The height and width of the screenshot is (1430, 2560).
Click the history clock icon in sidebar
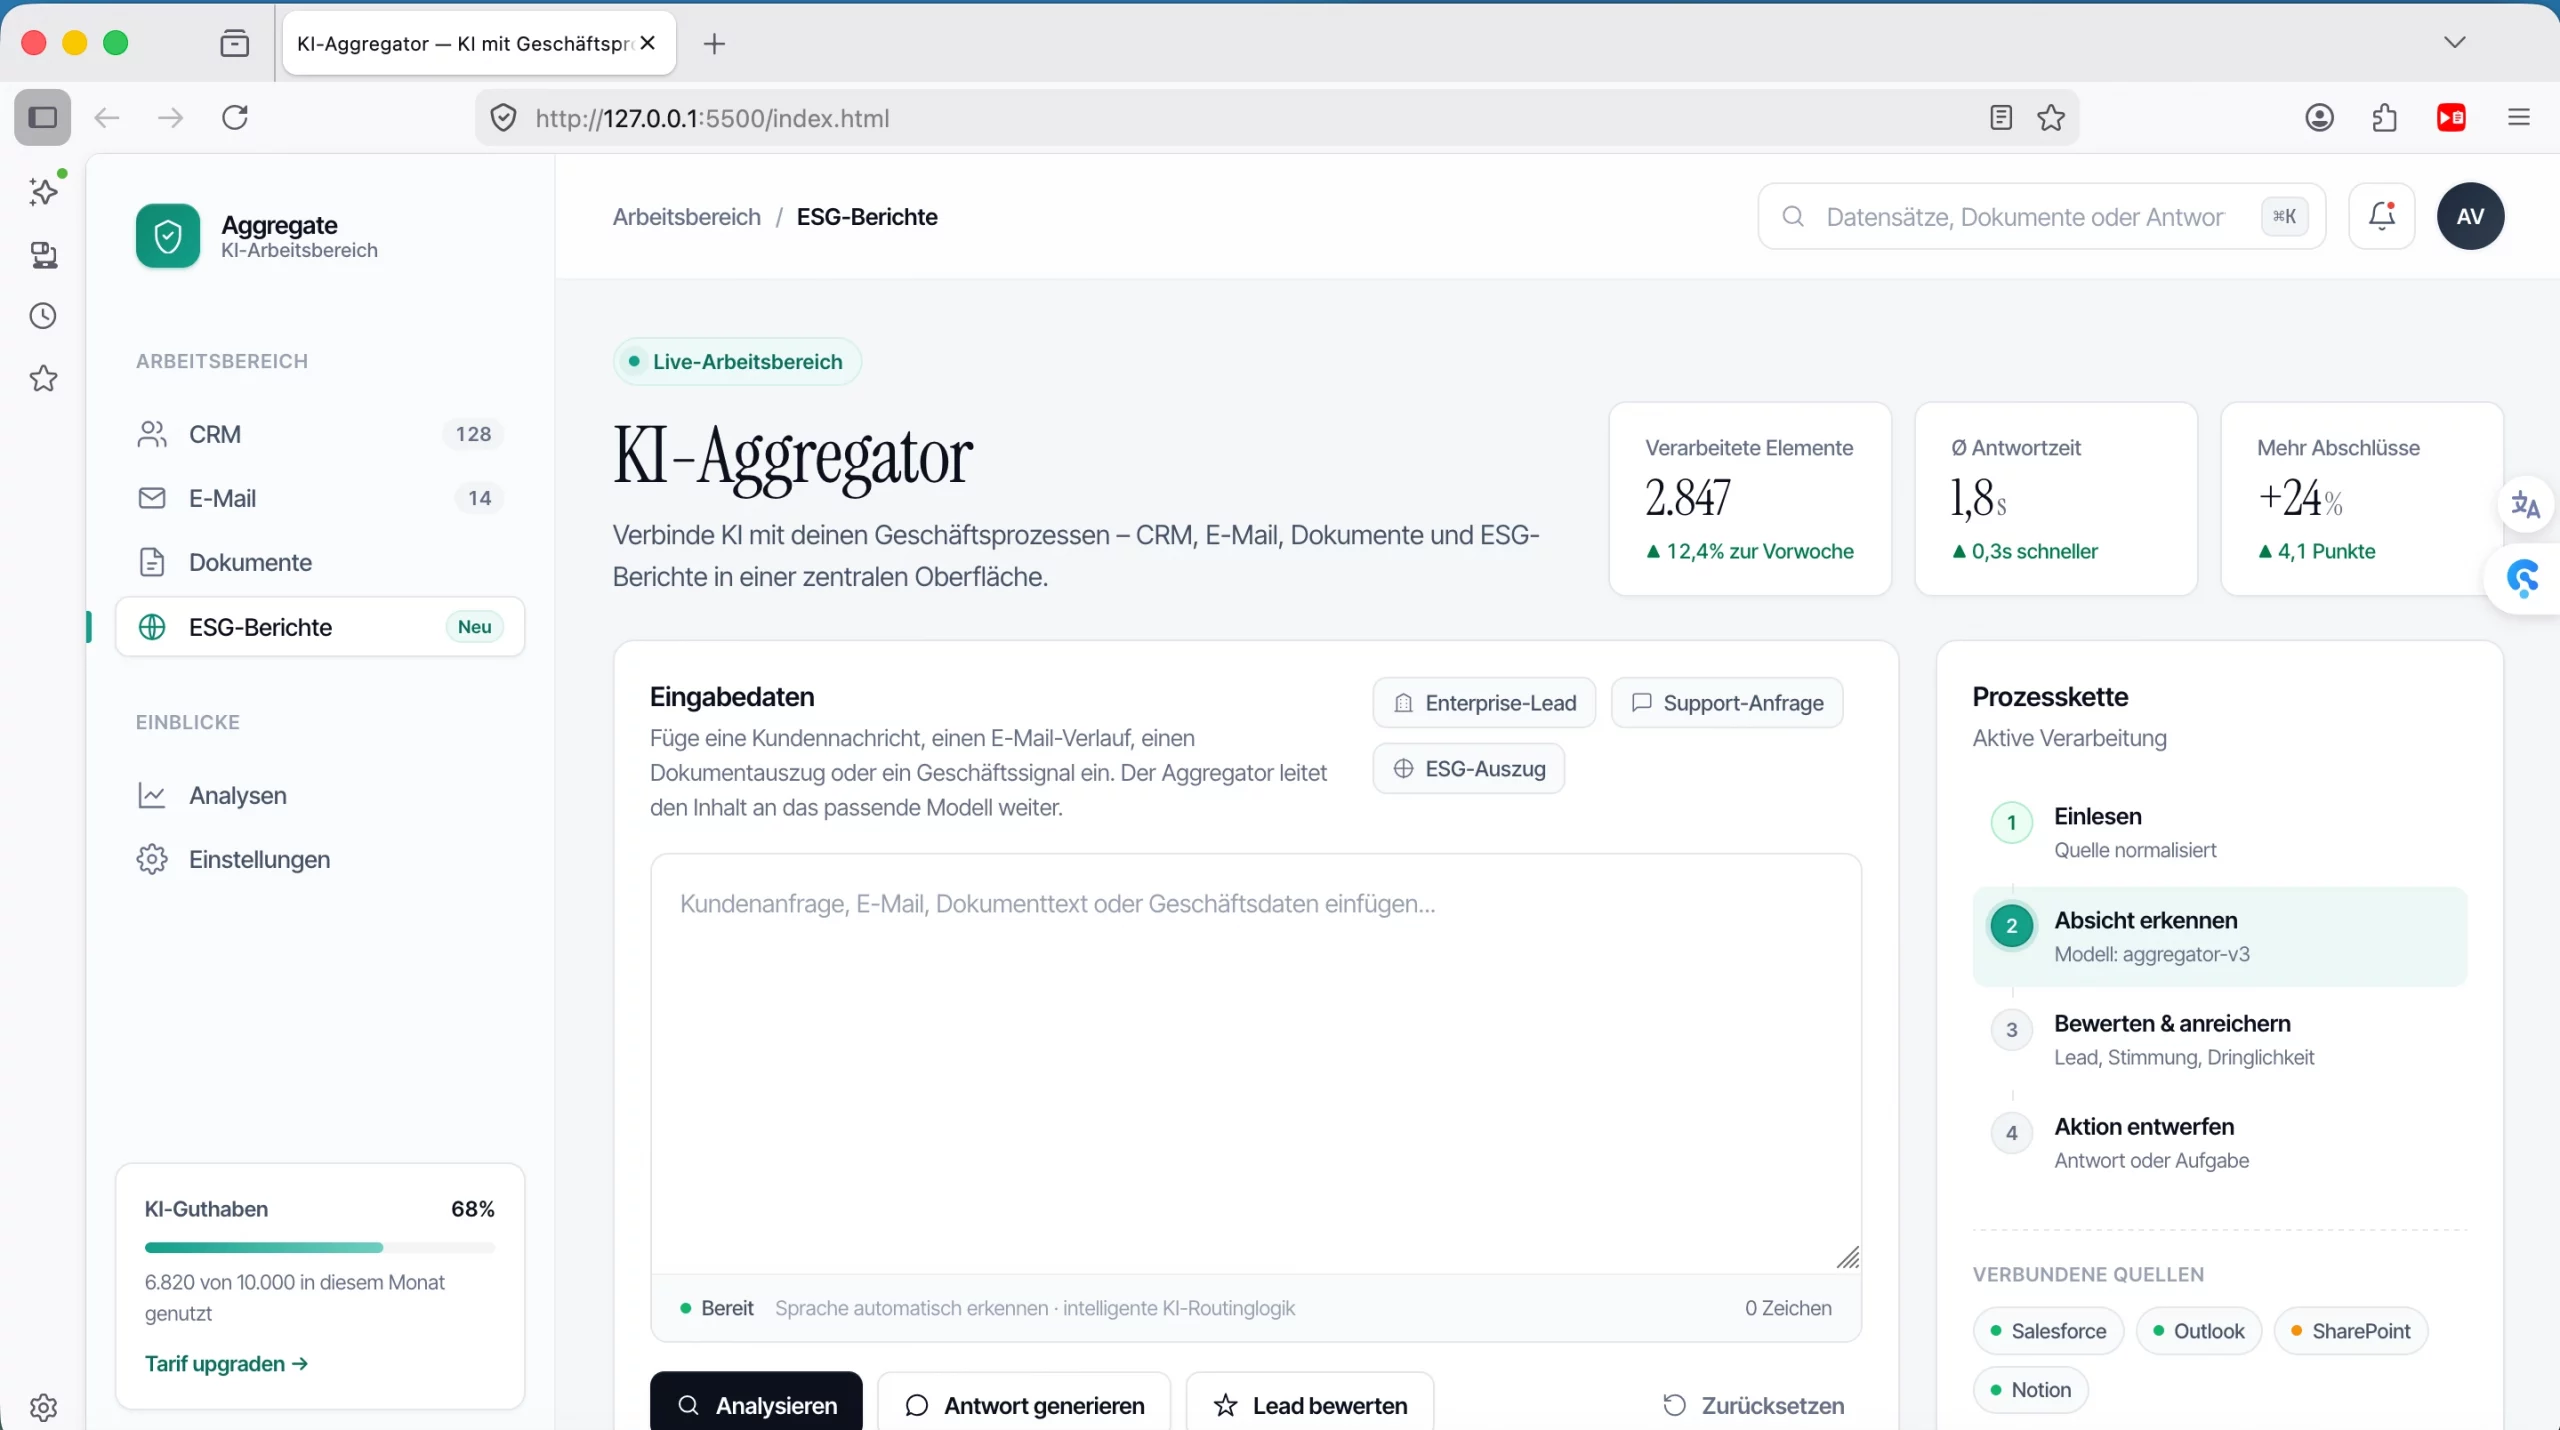point(43,316)
